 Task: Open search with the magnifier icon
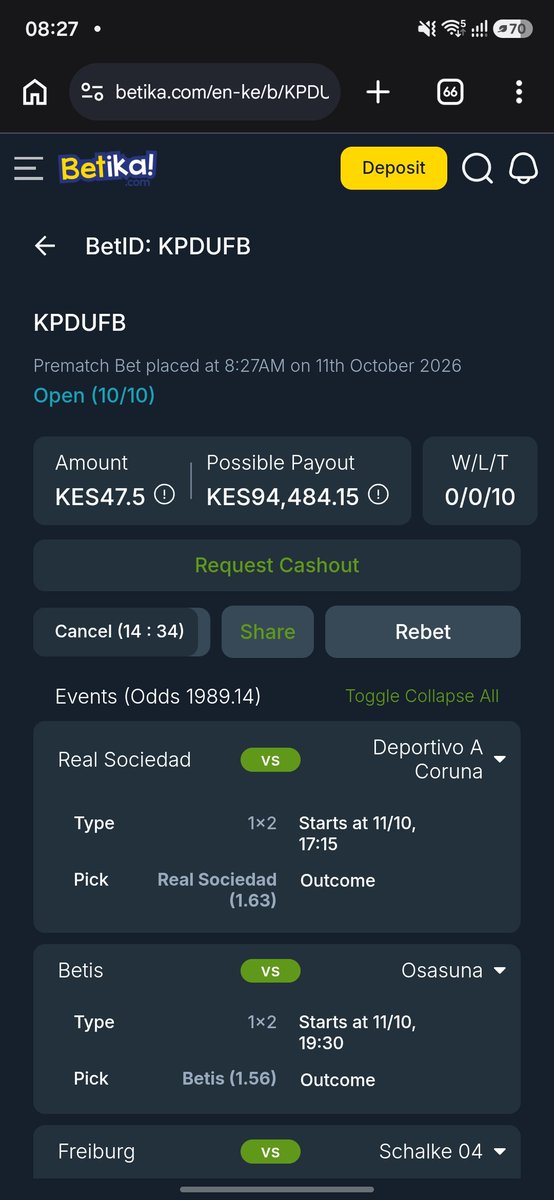(x=478, y=168)
